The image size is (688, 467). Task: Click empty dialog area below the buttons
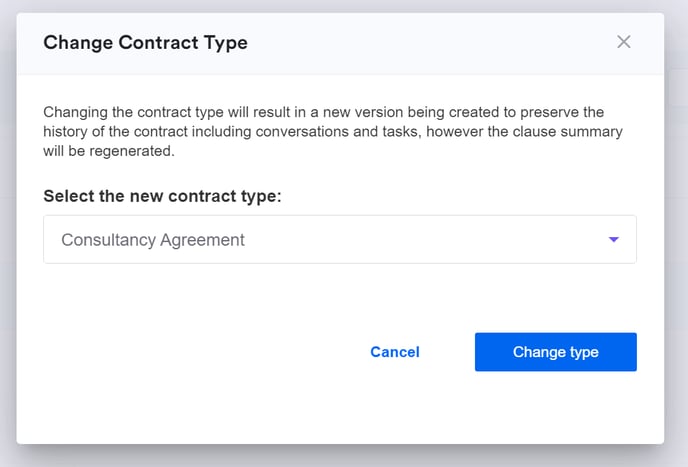pyautogui.click(x=340, y=412)
